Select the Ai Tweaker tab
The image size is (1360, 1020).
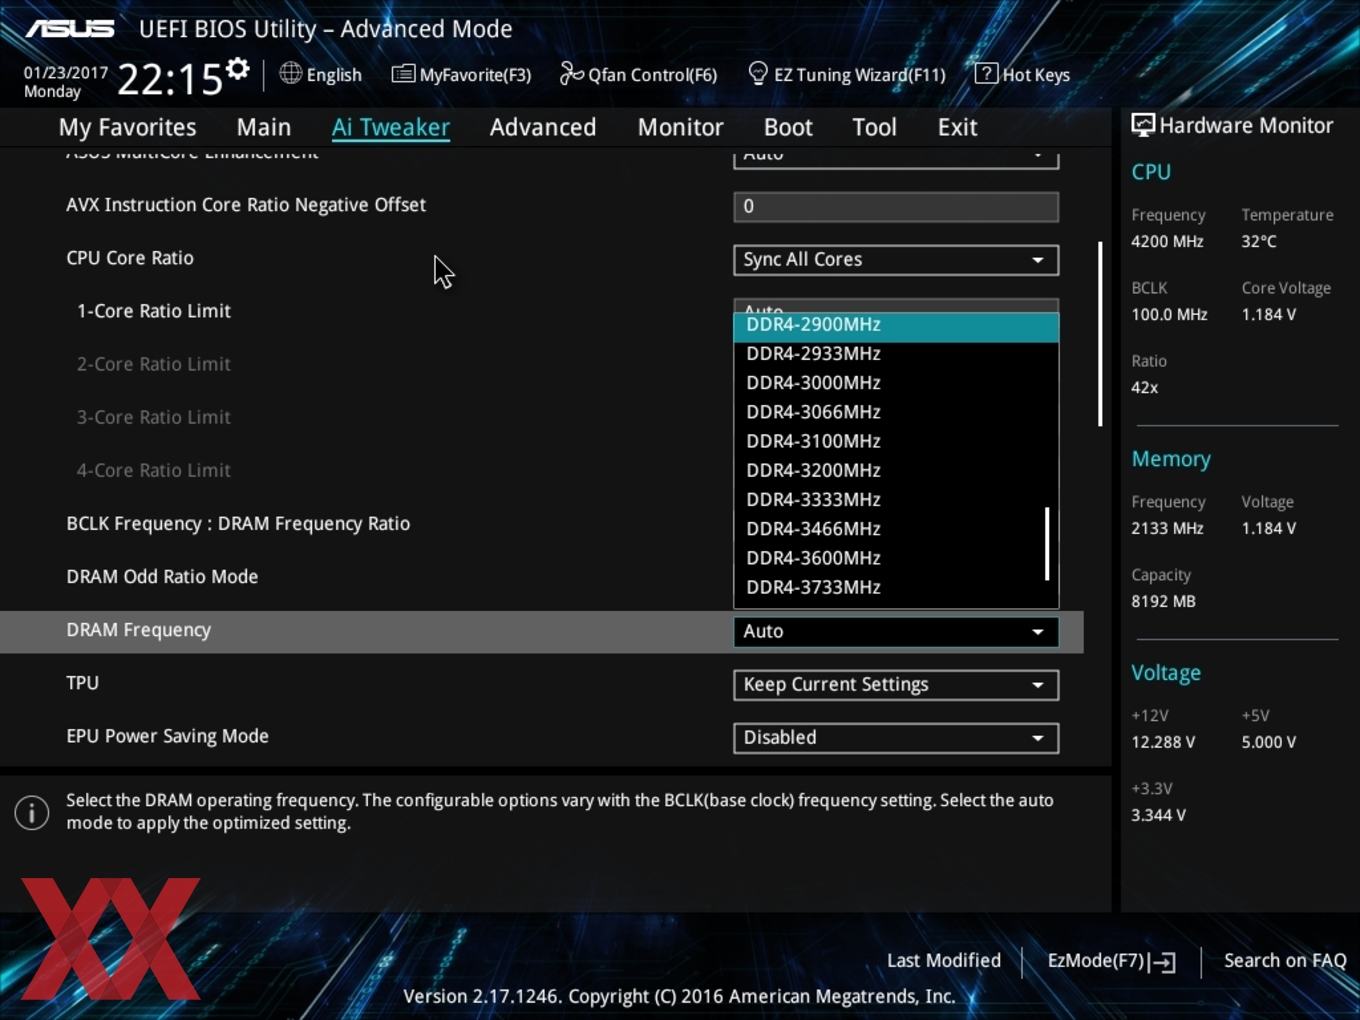click(390, 127)
